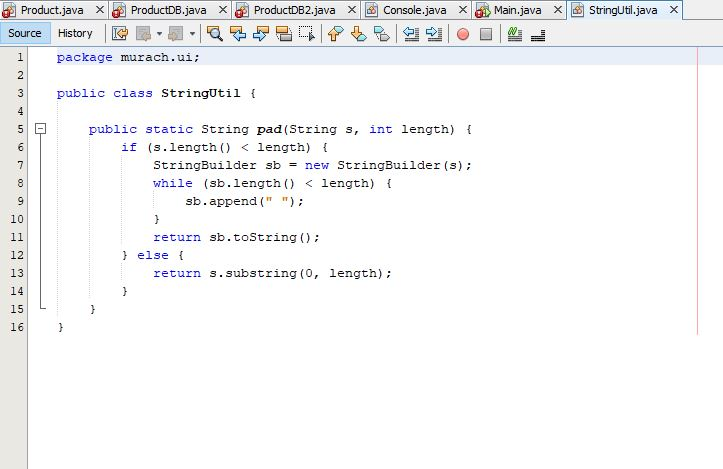The width and height of the screenshot is (723, 469).
Task: Click the Console.java file icon
Action: (372, 10)
